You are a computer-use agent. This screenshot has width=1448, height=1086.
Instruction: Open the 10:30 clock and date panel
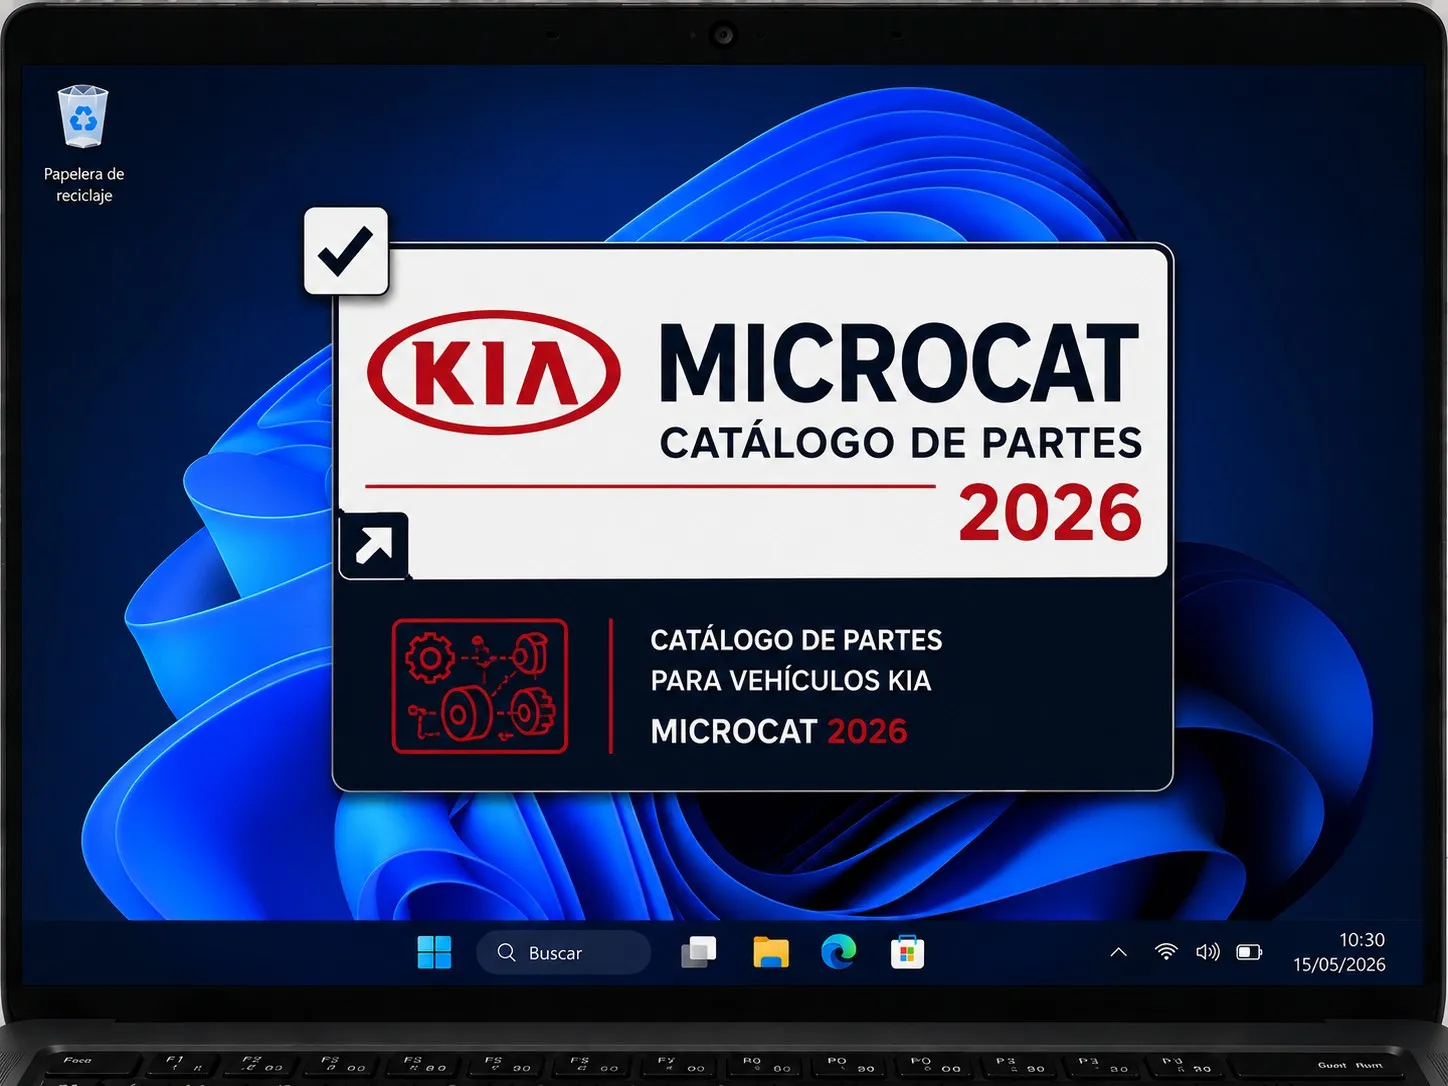[1339, 952]
